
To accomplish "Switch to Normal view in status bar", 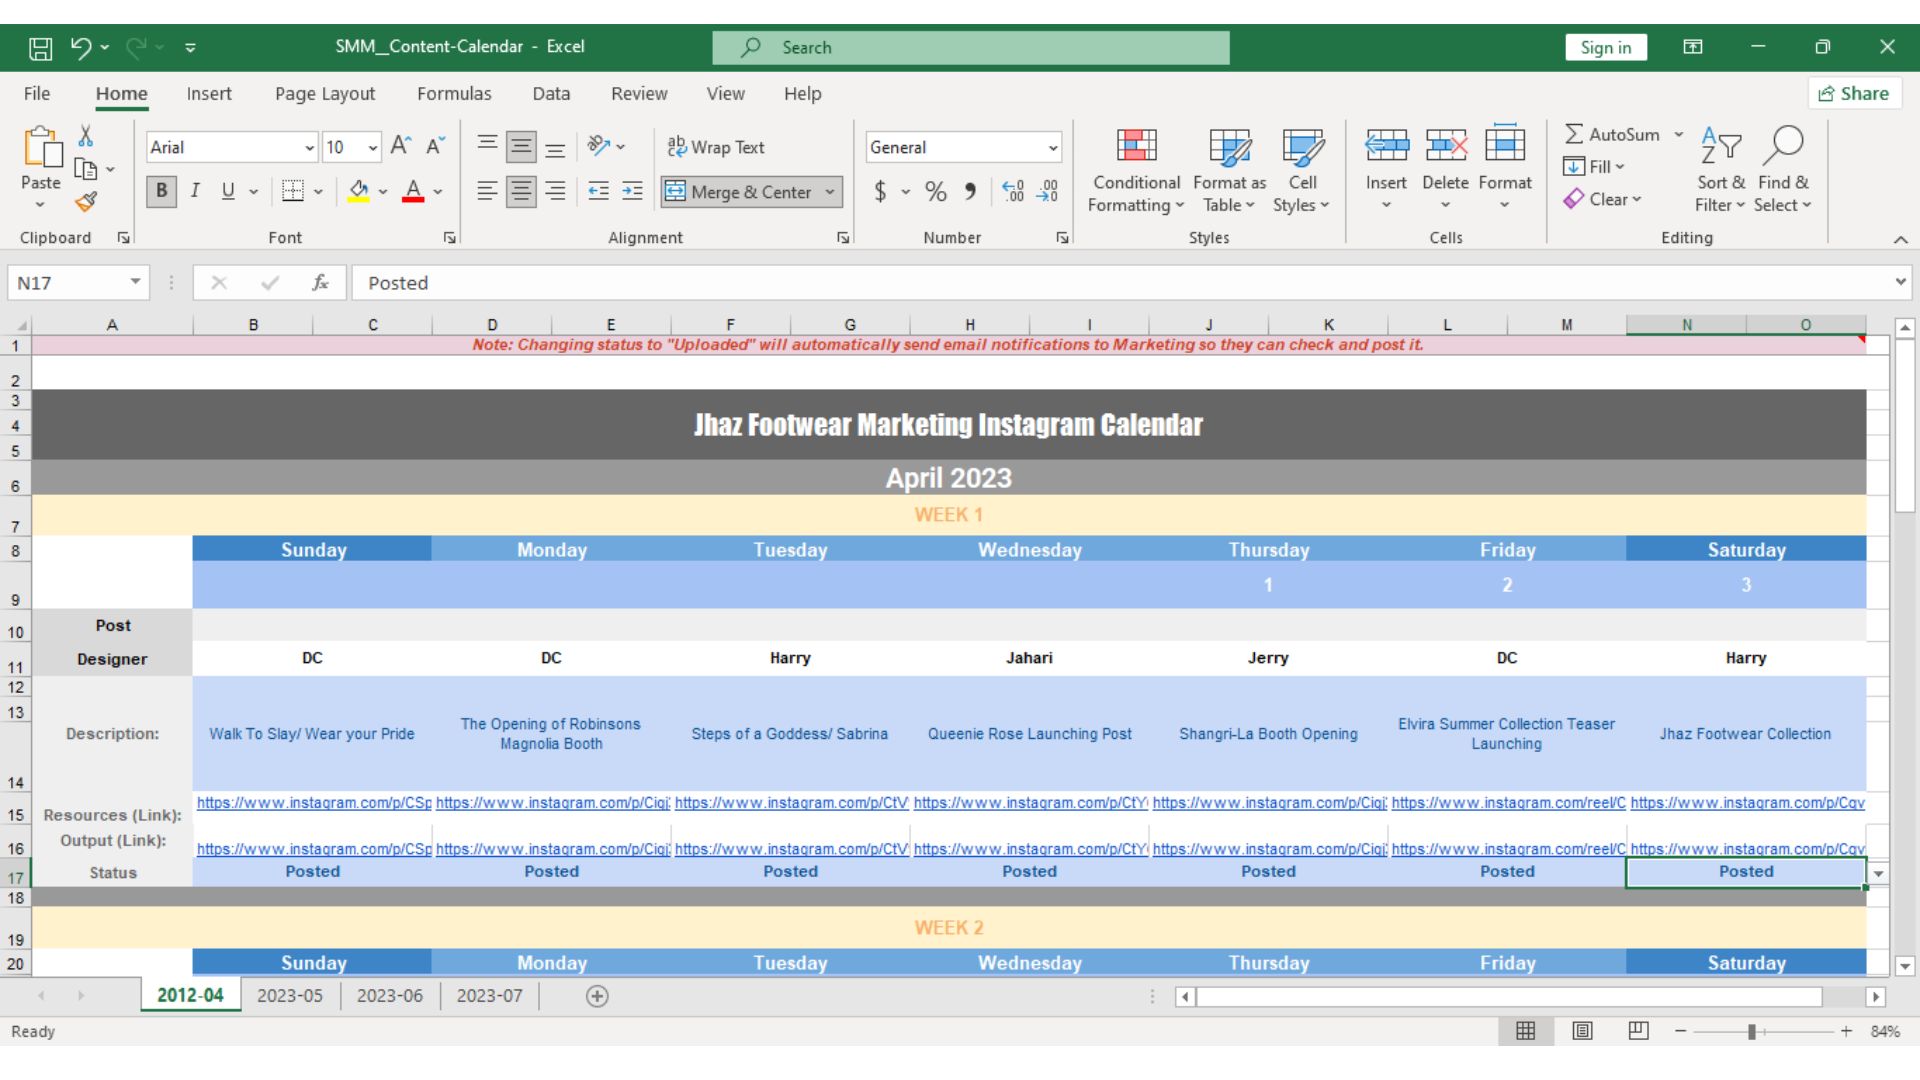I will [x=1526, y=1031].
